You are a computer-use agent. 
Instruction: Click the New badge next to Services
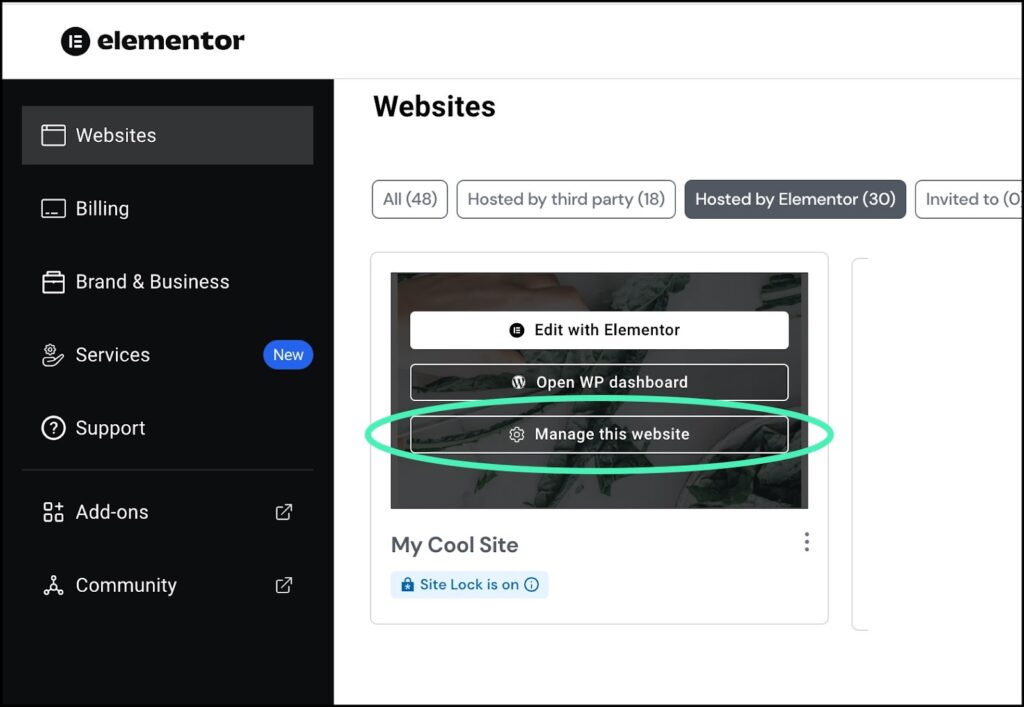[288, 354]
